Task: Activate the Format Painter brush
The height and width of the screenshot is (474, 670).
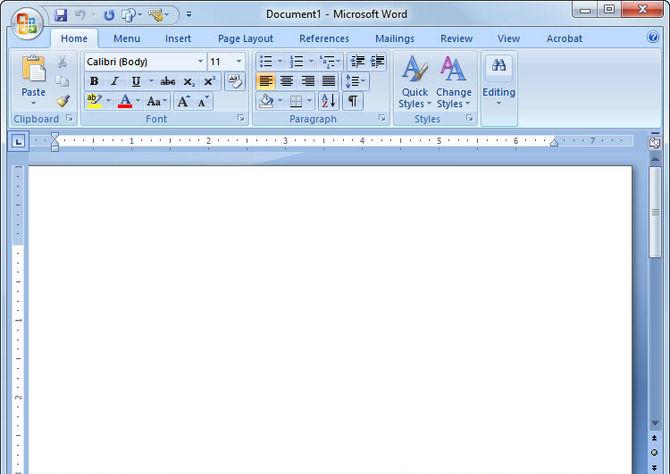Action: coord(62,101)
